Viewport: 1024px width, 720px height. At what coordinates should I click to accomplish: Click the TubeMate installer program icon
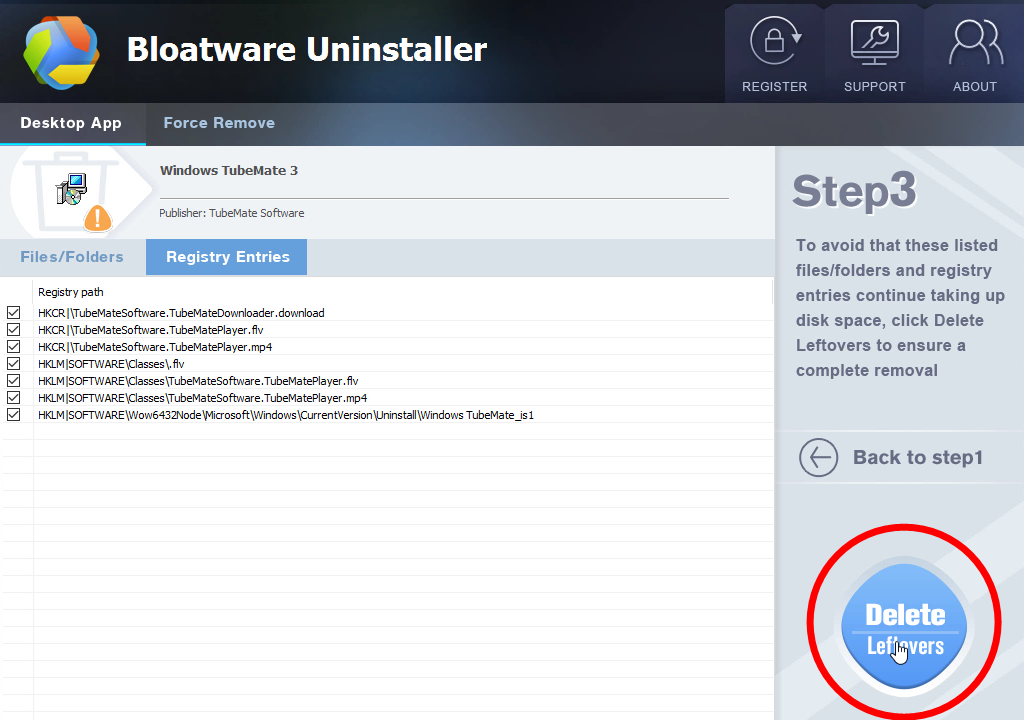tap(71, 189)
